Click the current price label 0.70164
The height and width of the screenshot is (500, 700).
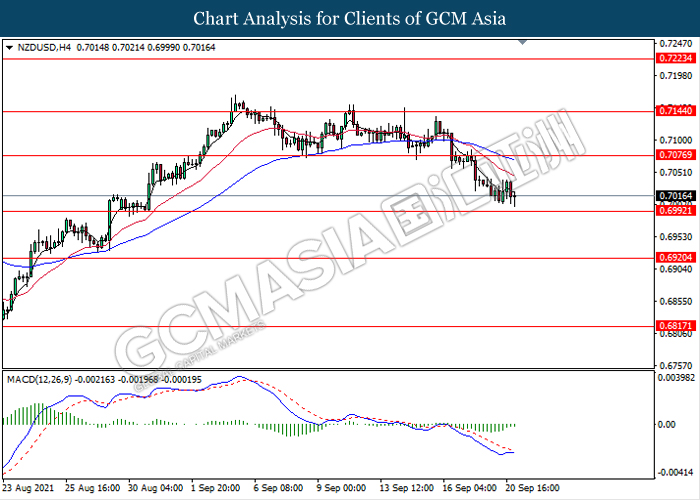tap(676, 196)
